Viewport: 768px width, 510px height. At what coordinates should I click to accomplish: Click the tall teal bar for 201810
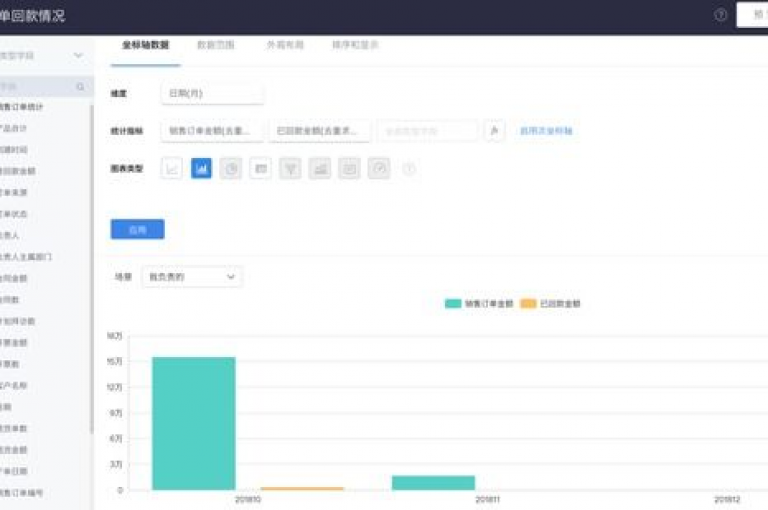(194, 423)
